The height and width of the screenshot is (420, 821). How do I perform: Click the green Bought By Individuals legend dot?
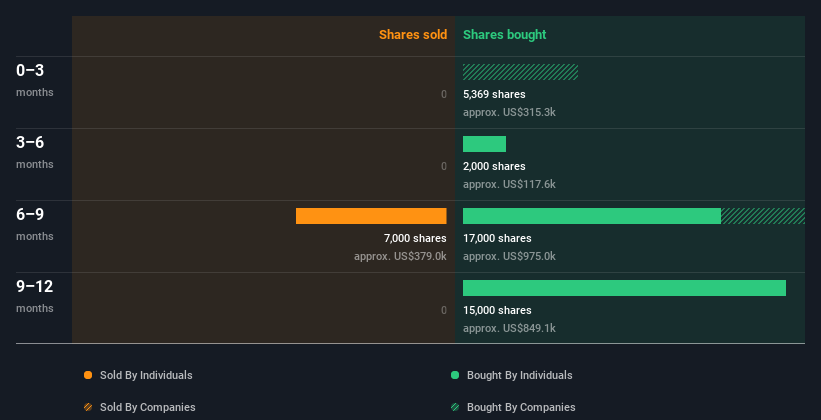tap(455, 375)
